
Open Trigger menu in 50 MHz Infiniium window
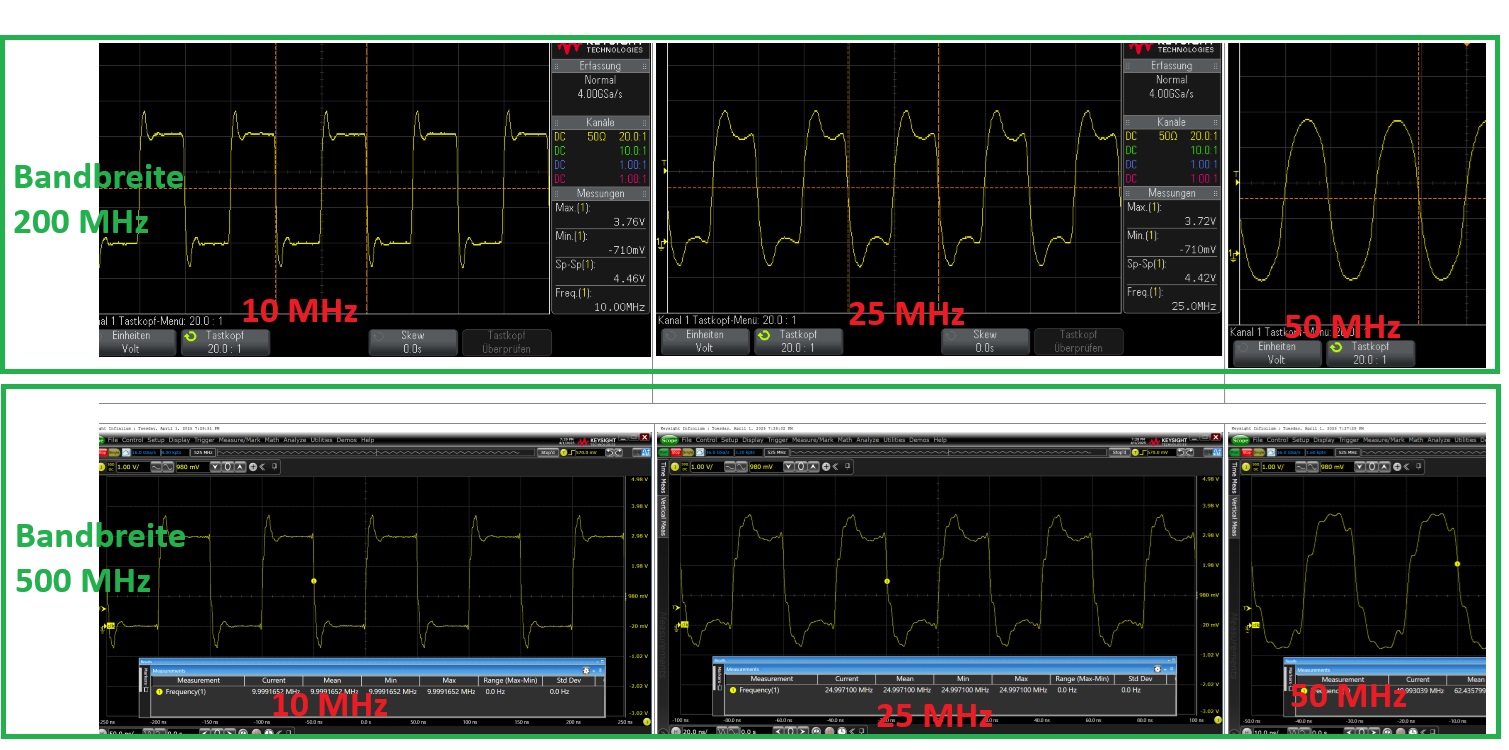[x=1348, y=440]
